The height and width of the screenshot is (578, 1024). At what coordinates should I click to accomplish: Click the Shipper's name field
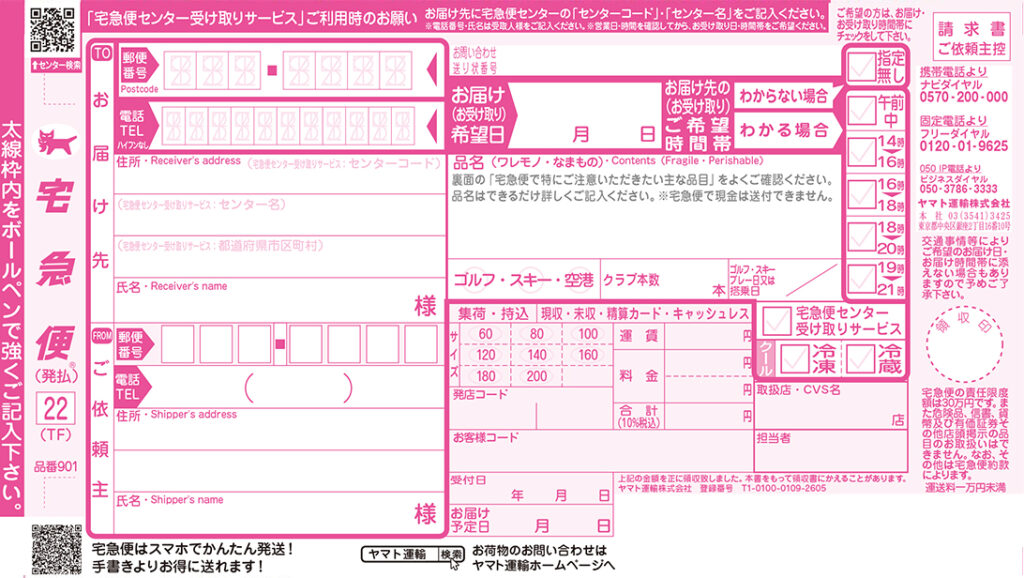pos(280,513)
